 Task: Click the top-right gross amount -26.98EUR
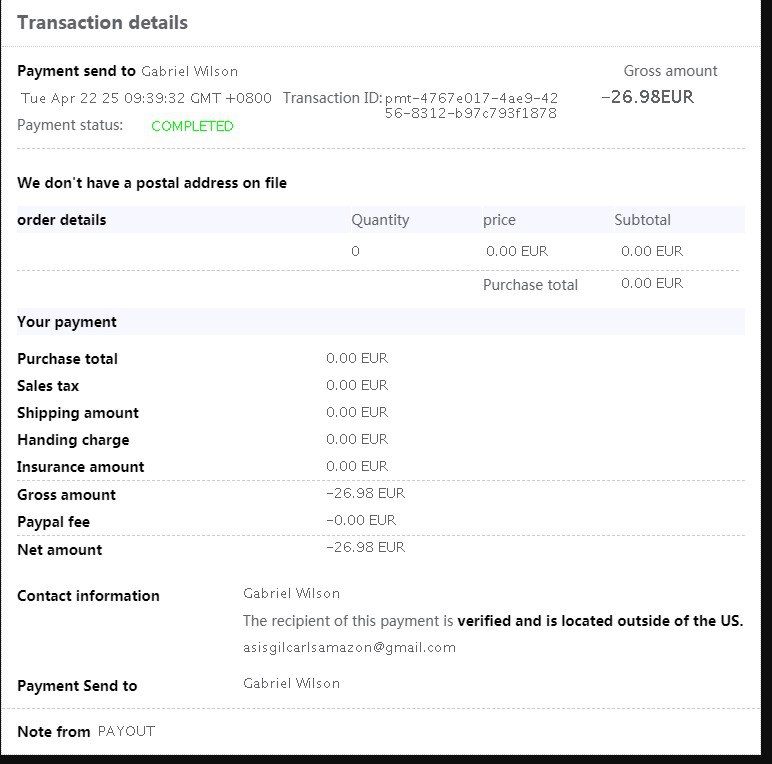[x=647, y=97]
